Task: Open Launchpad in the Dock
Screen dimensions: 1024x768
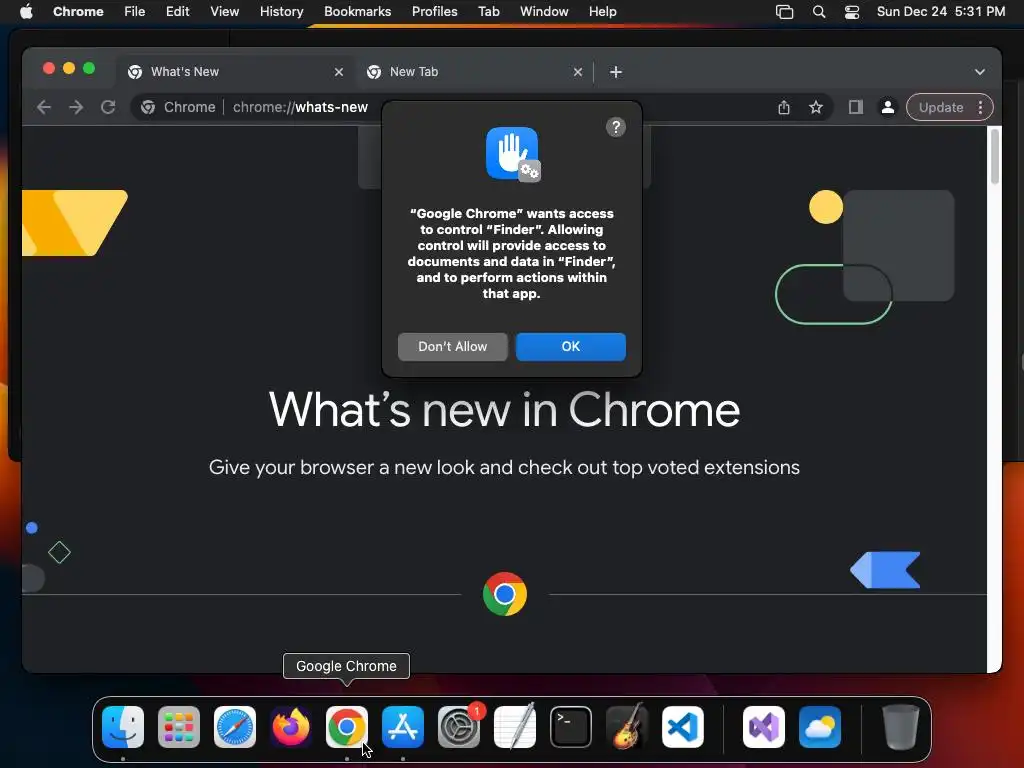Action: tap(179, 727)
